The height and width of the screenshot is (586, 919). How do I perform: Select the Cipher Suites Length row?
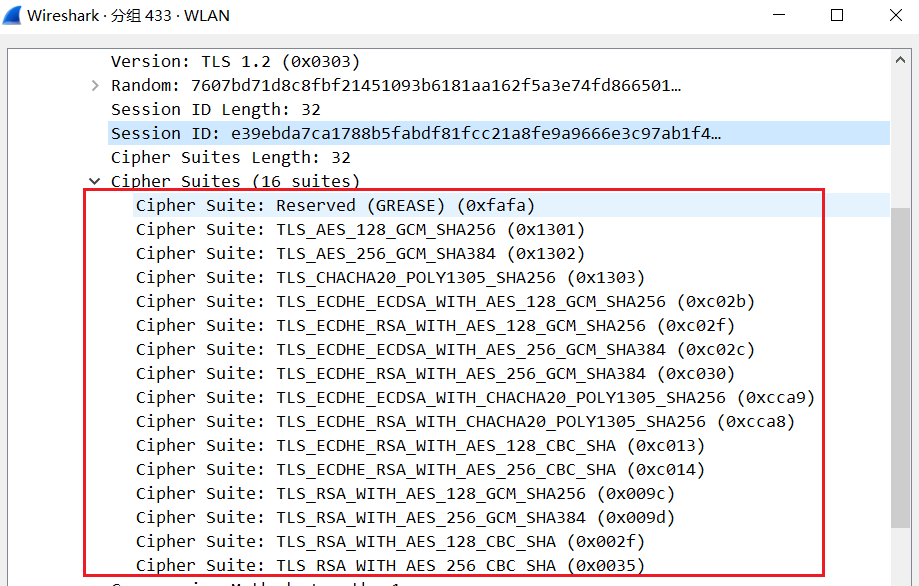click(230, 158)
